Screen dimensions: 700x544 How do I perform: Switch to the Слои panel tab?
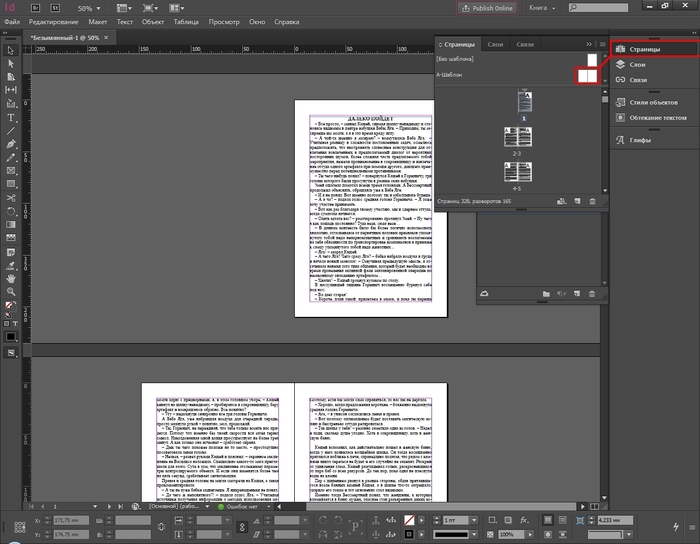coord(494,45)
